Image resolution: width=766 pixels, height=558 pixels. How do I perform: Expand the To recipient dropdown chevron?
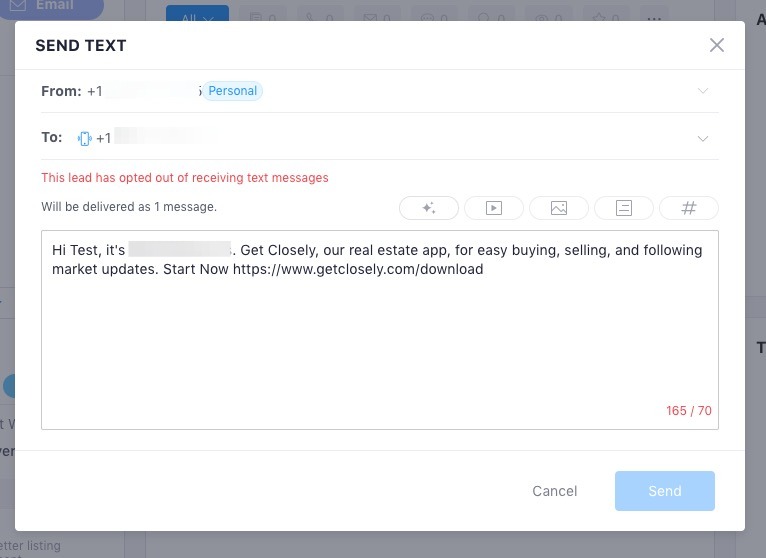[702, 139]
